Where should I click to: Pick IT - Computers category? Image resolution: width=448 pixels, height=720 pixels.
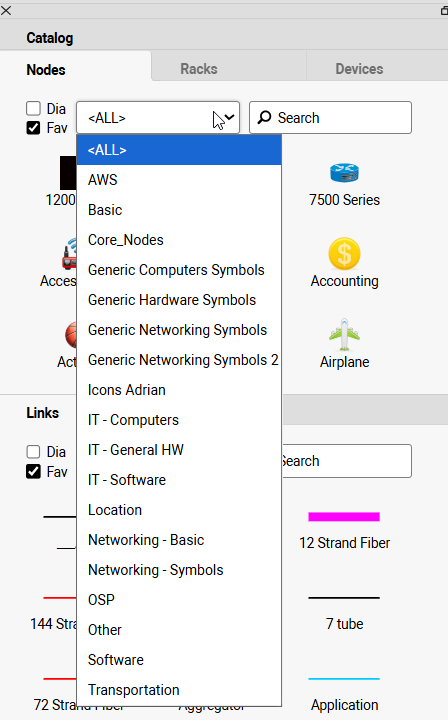179,420
